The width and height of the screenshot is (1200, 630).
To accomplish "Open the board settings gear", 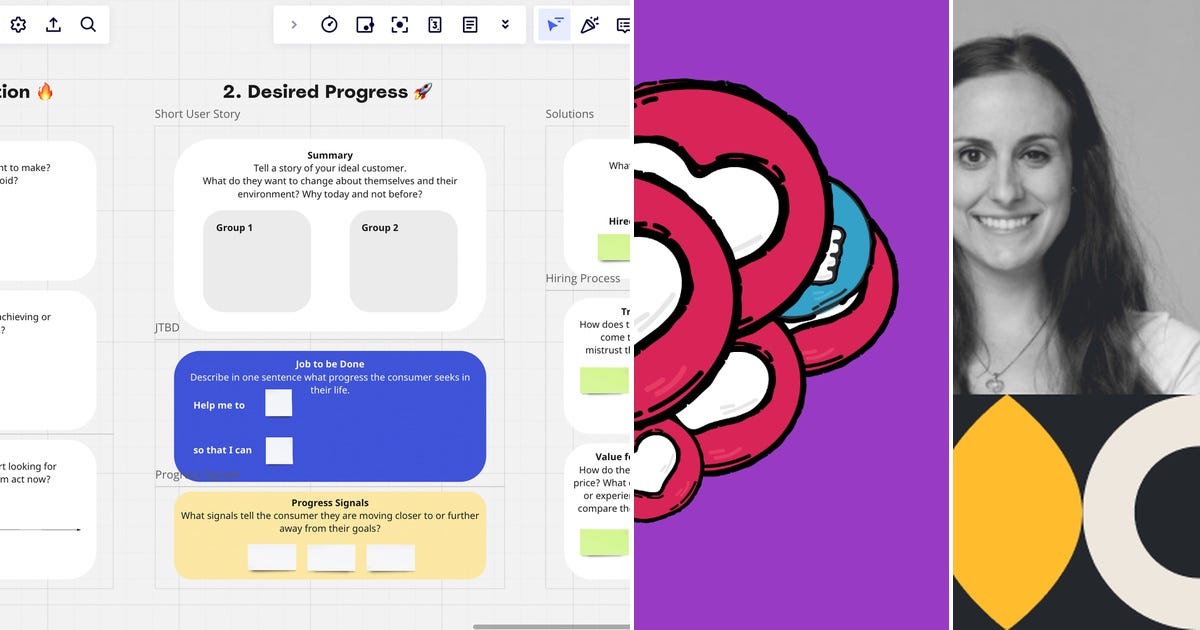I will point(18,24).
